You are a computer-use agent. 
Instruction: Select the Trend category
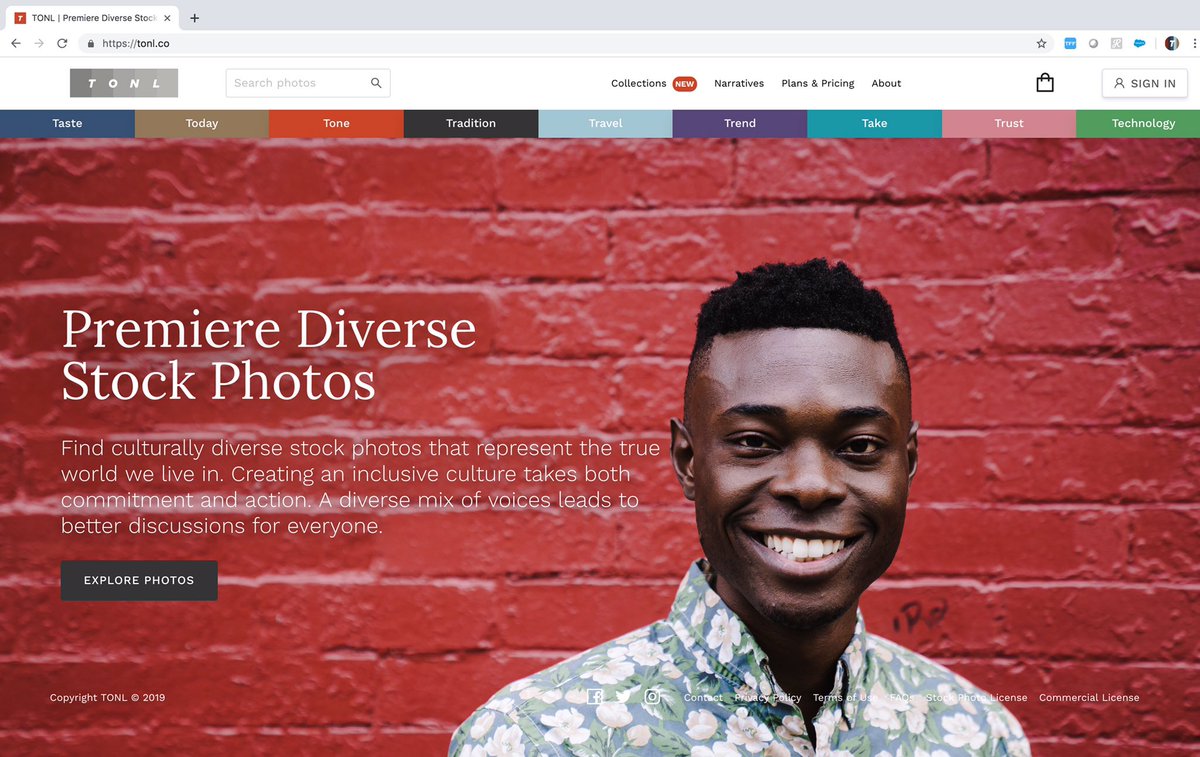click(740, 123)
